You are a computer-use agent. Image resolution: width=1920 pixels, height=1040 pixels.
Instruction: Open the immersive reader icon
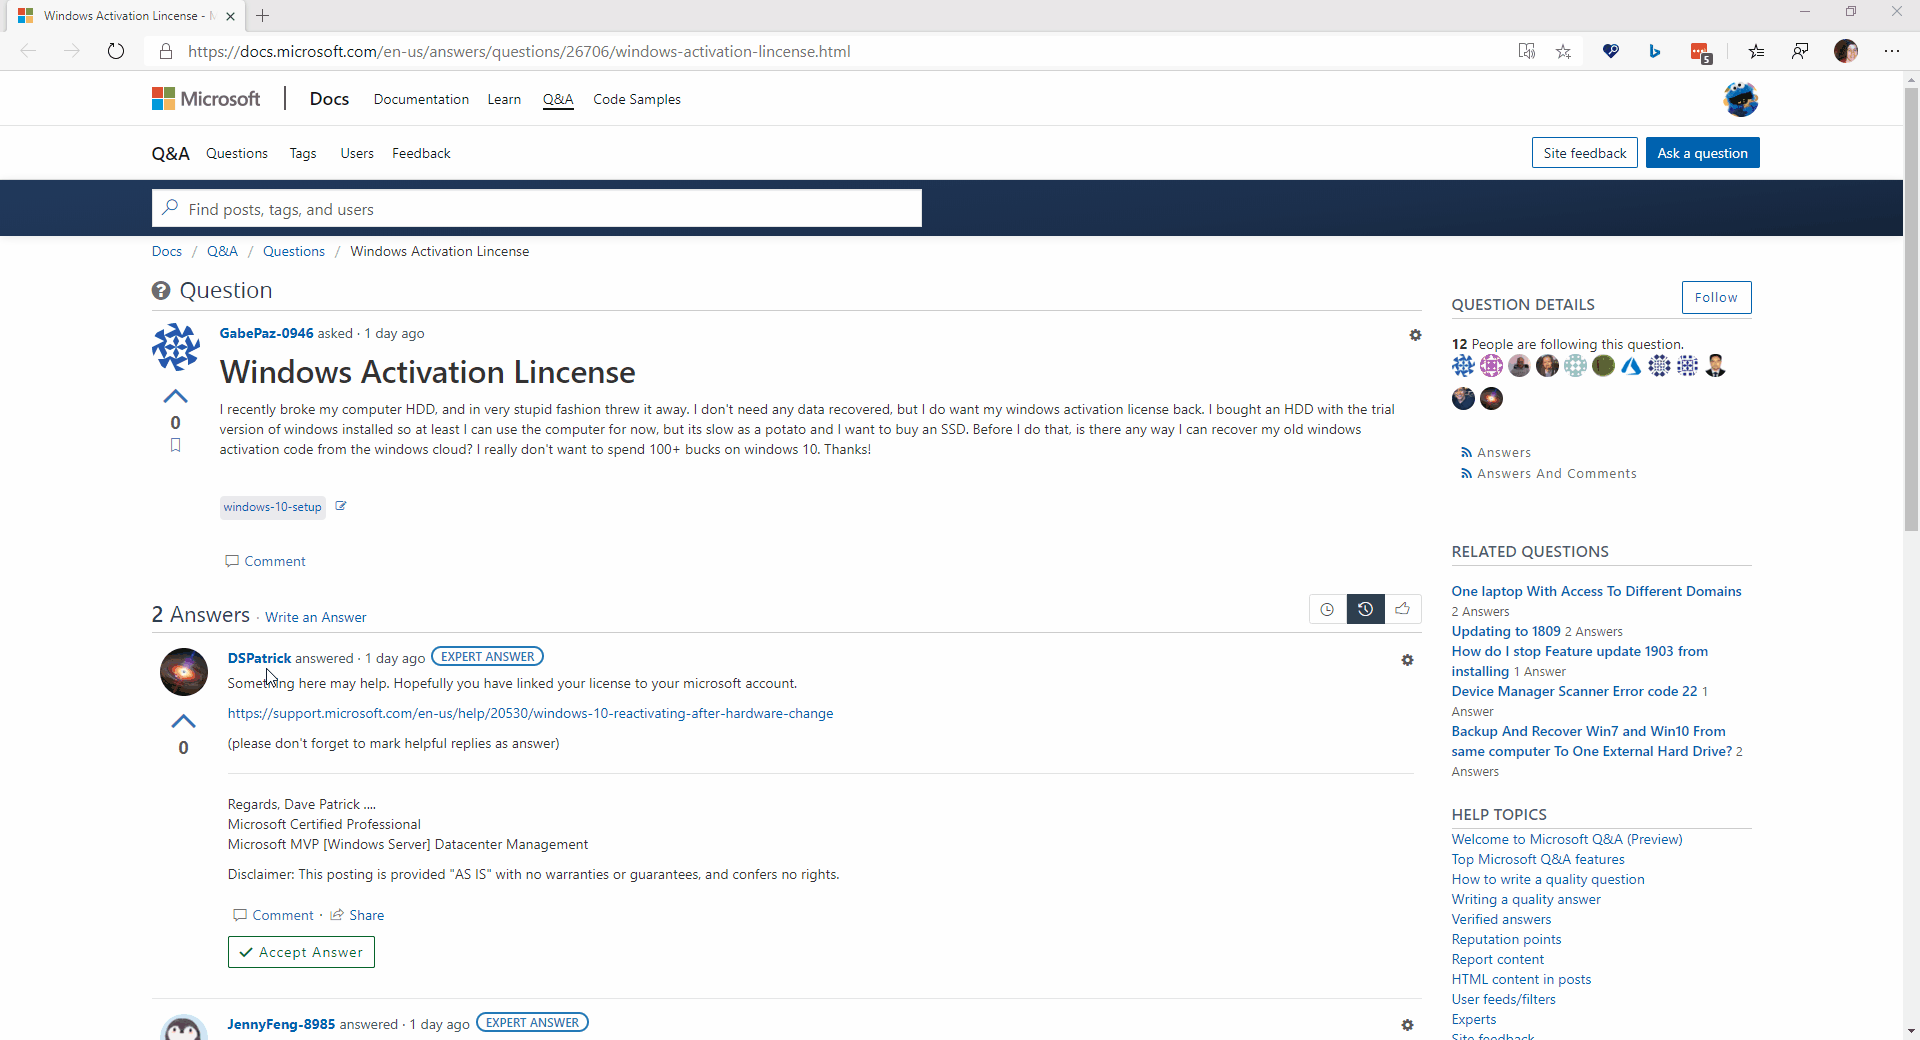[1526, 51]
